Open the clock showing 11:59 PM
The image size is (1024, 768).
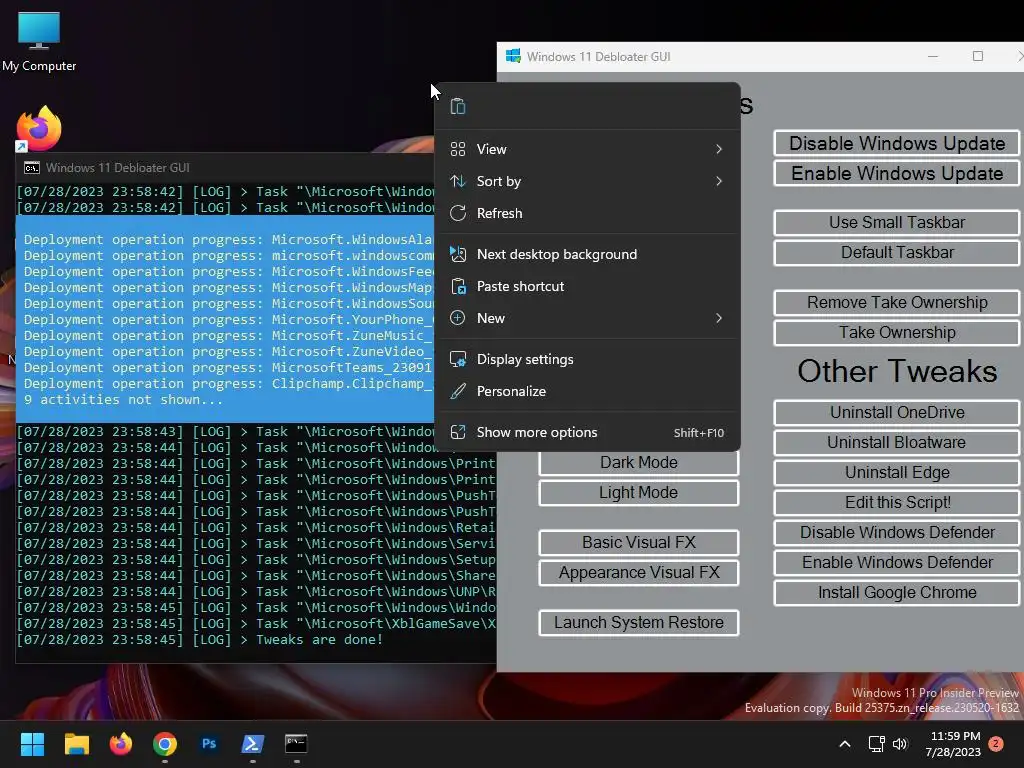[x=953, y=744]
